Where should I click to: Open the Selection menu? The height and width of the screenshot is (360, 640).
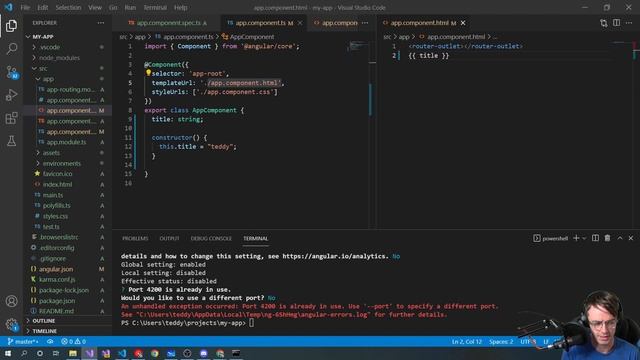[68, 8]
